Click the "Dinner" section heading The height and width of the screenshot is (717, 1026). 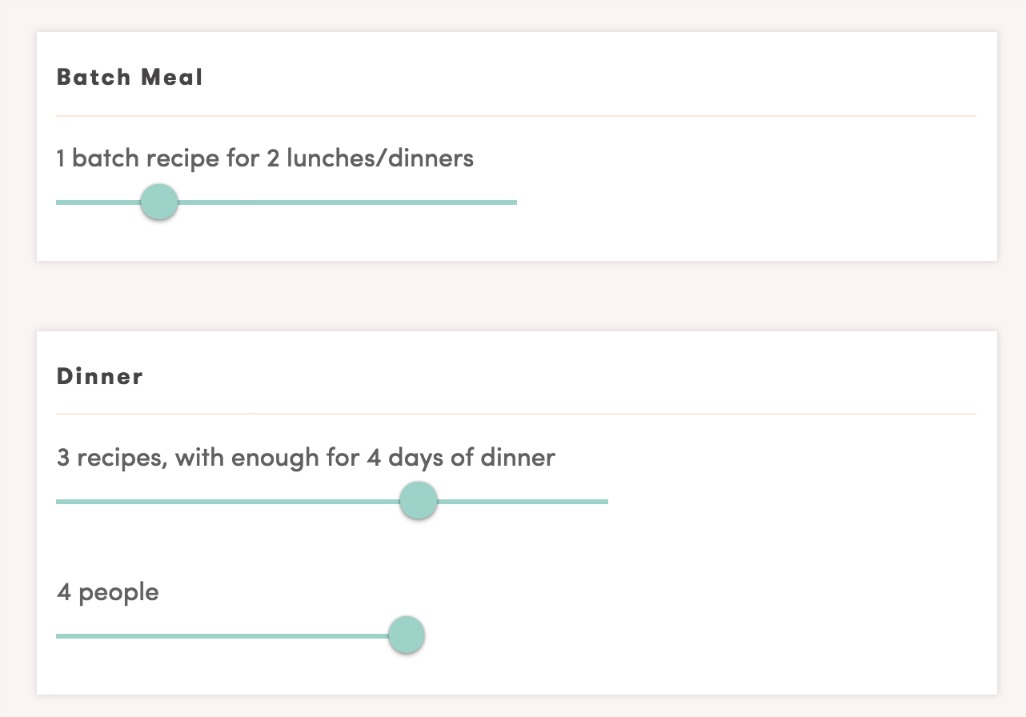pos(100,377)
